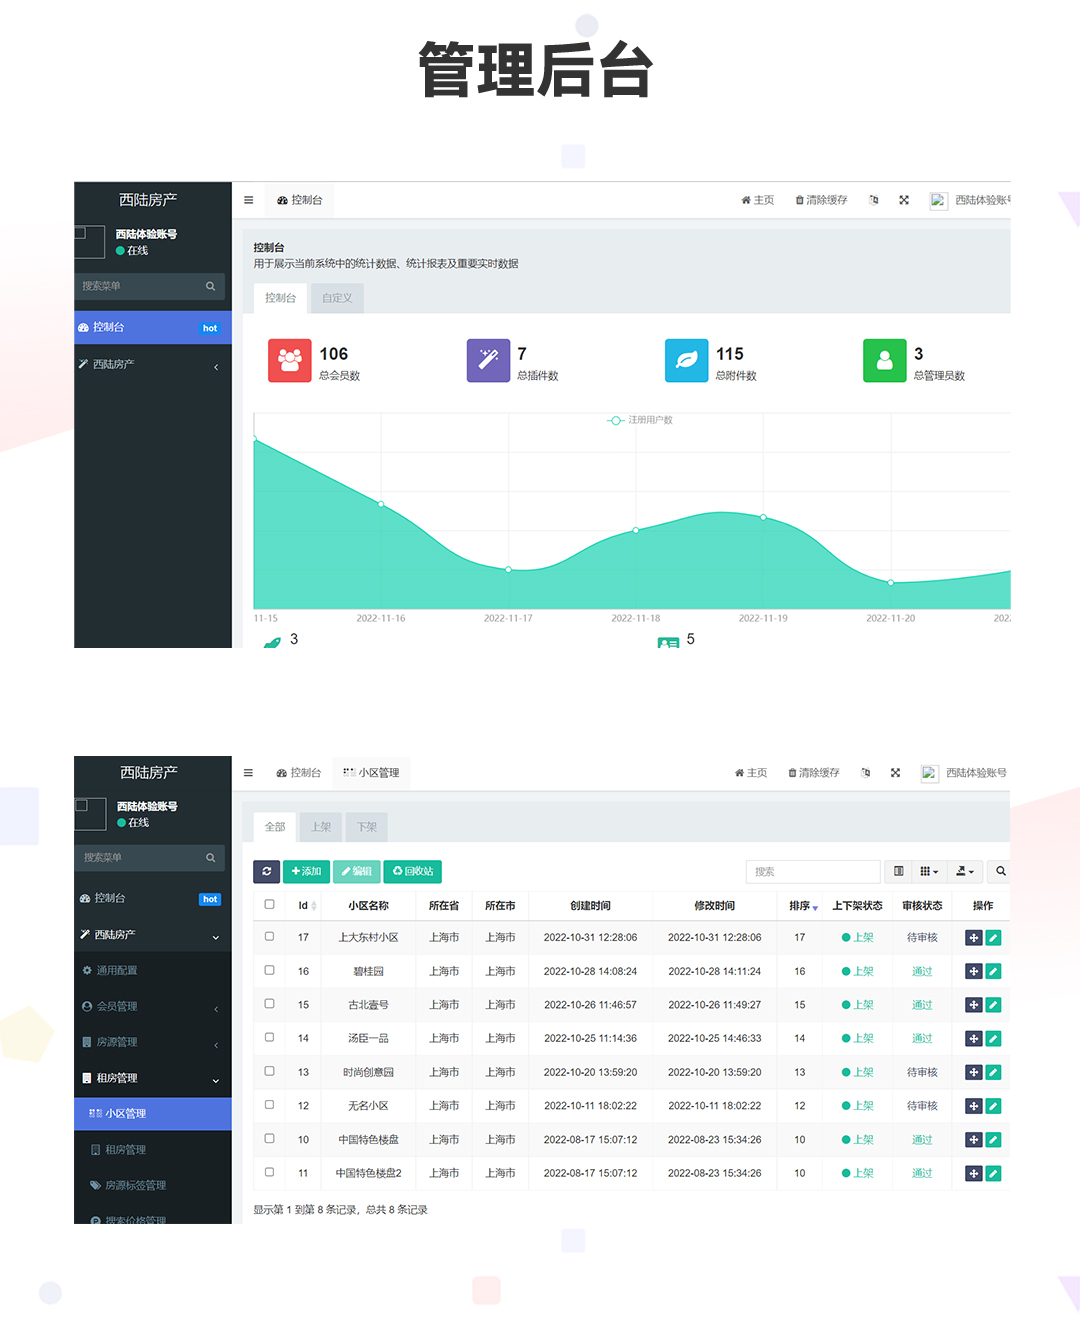Click the magnifier icon right of export dropdown
Viewport: 1080px width, 1328px height.
(x=1000, y=871)
